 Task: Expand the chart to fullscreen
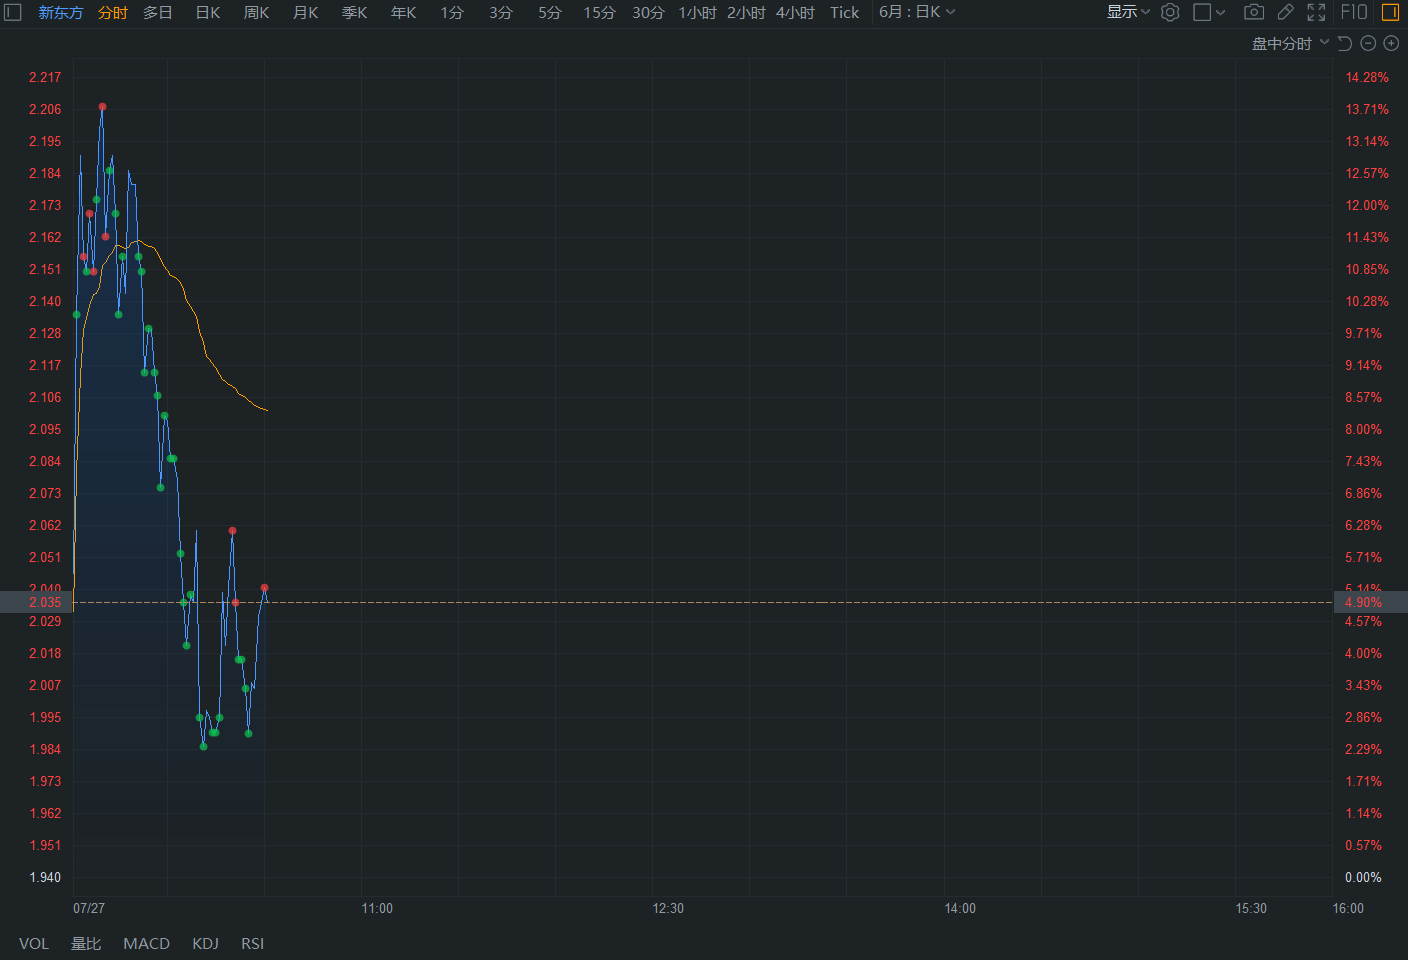(x=1316, y=12)
